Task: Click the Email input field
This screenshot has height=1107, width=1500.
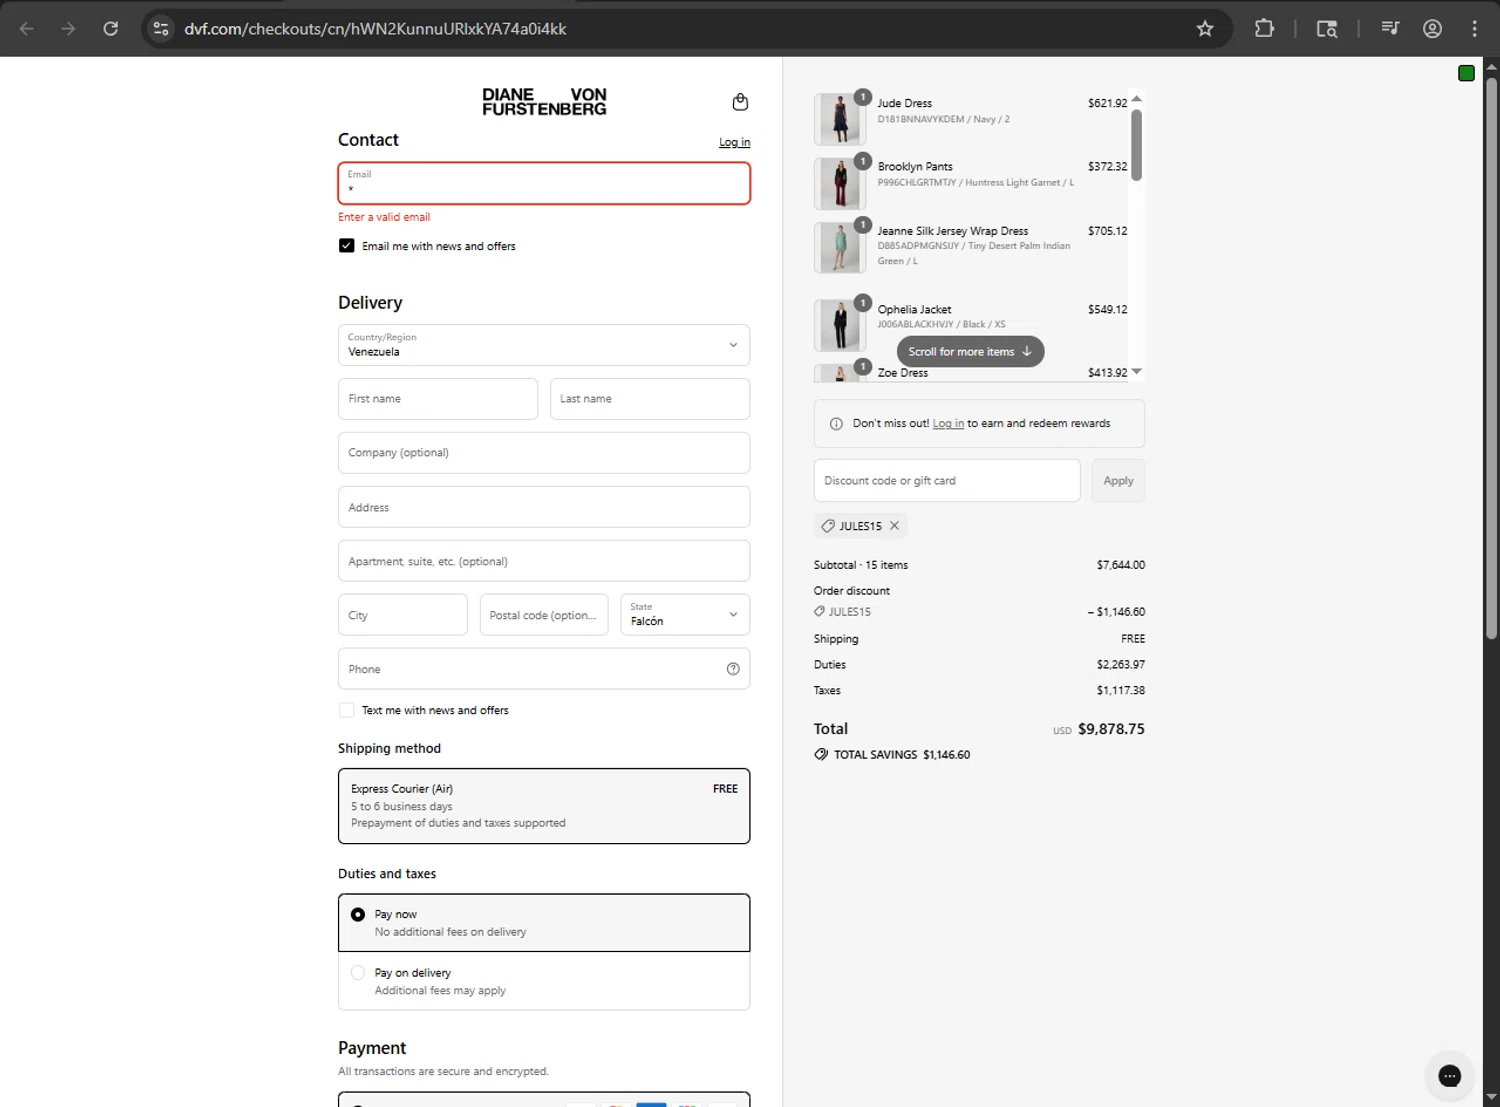Action: [x=544, y=183]
